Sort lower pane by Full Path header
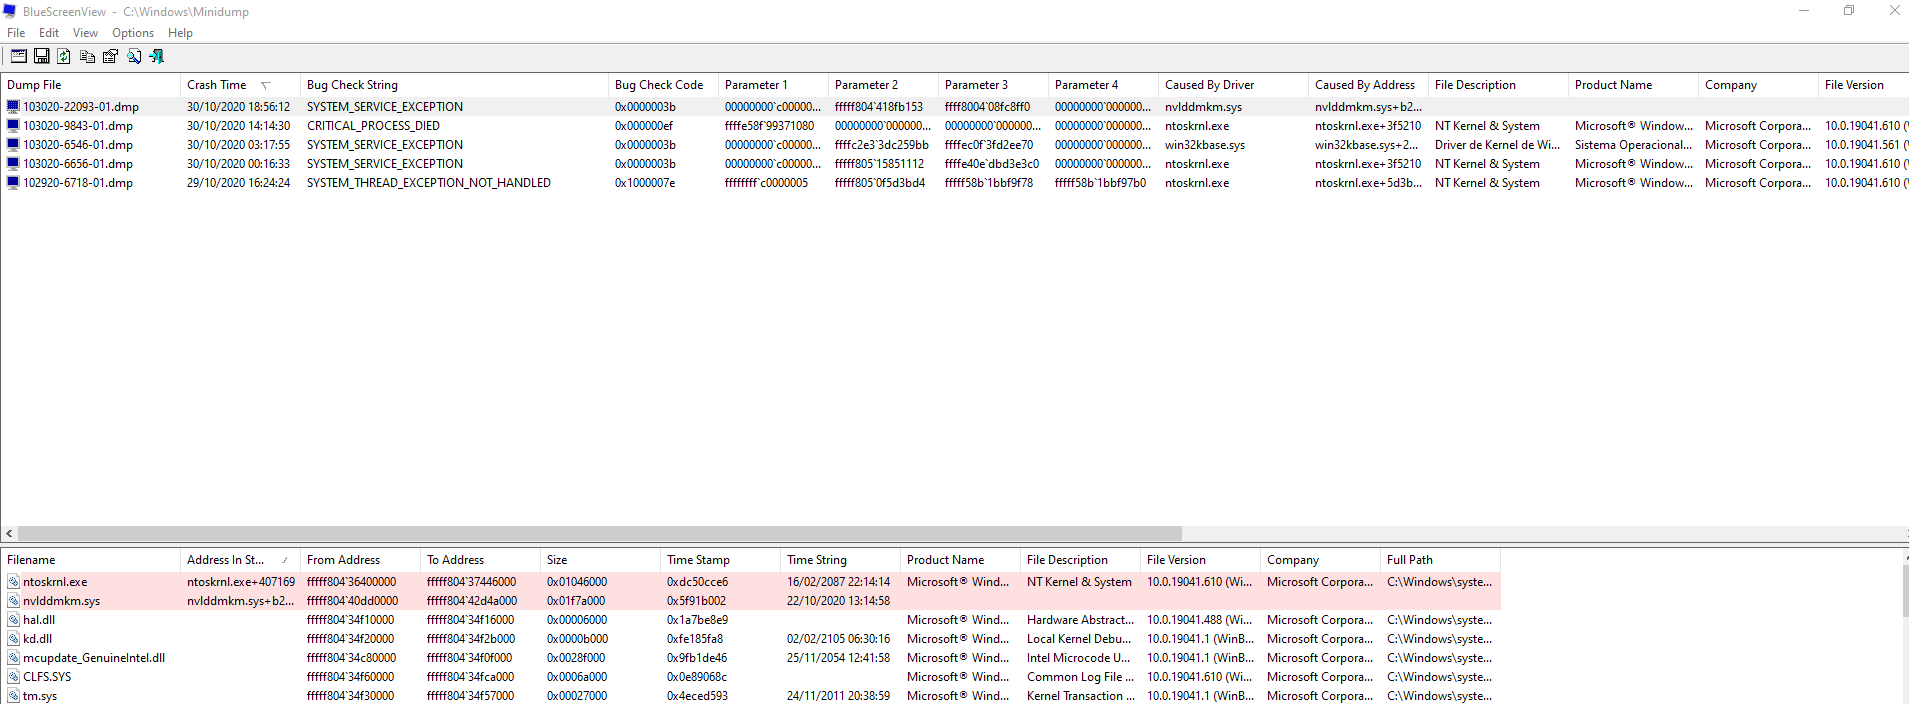 pyautogui.click(x=1440, y=560)
